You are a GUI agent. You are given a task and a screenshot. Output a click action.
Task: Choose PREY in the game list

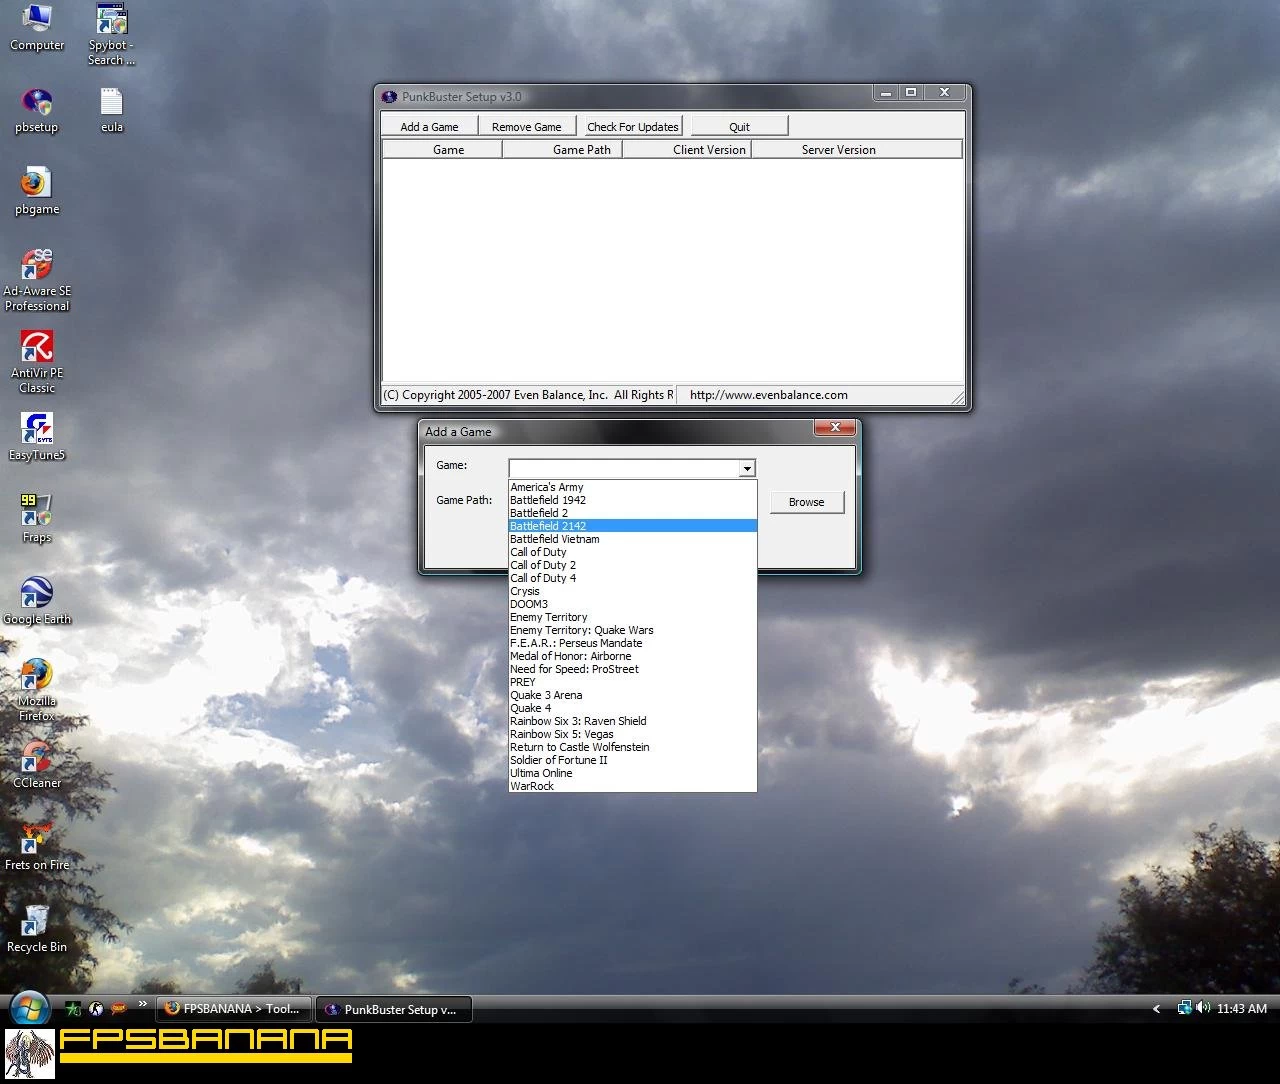click(x=632, y=682)
